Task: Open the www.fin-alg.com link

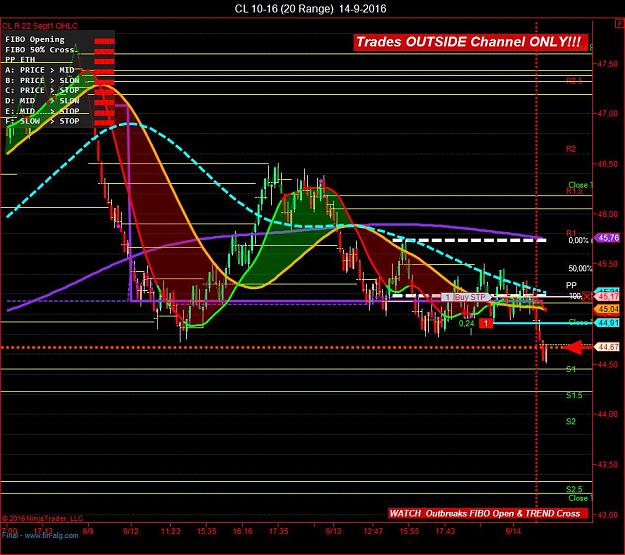Action: (51, 535)
